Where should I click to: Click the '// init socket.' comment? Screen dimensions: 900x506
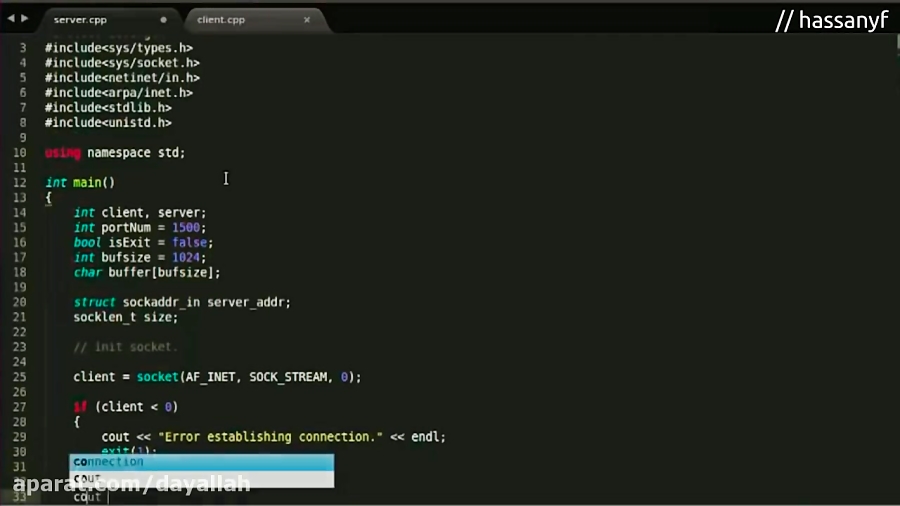coord(126,347)
